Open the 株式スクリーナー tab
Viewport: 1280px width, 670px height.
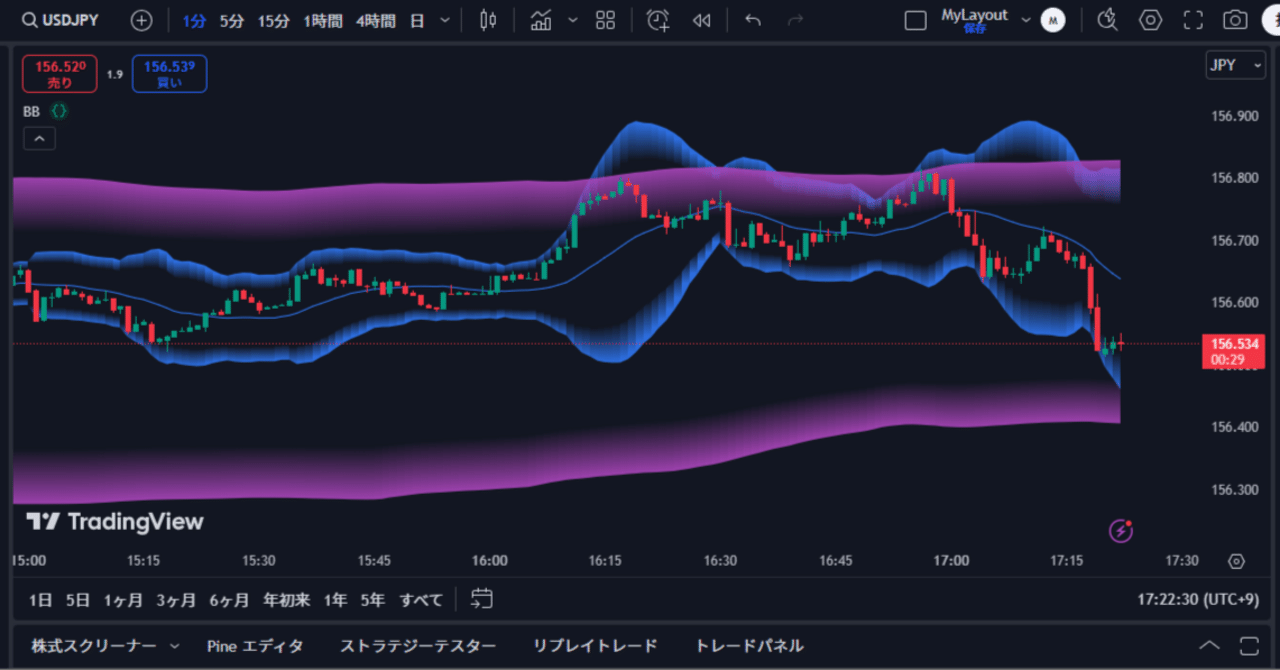point(93,646)
